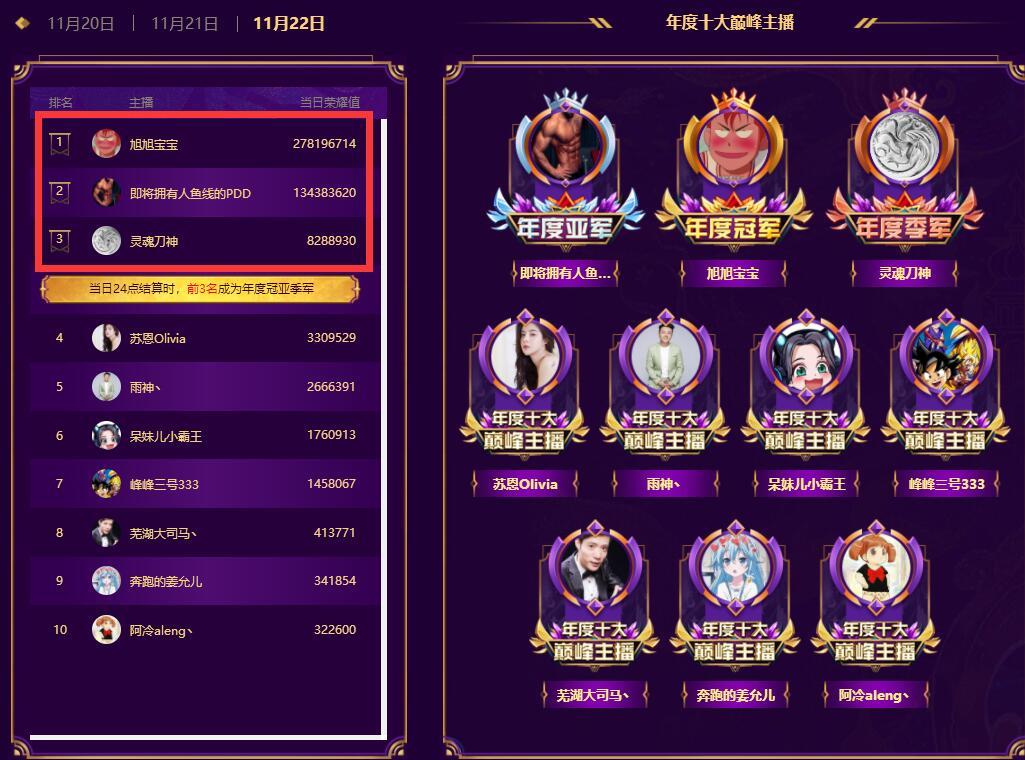Click the rank 2 badge icon
The image size is (1025, 760).
(x=59, y=192)
